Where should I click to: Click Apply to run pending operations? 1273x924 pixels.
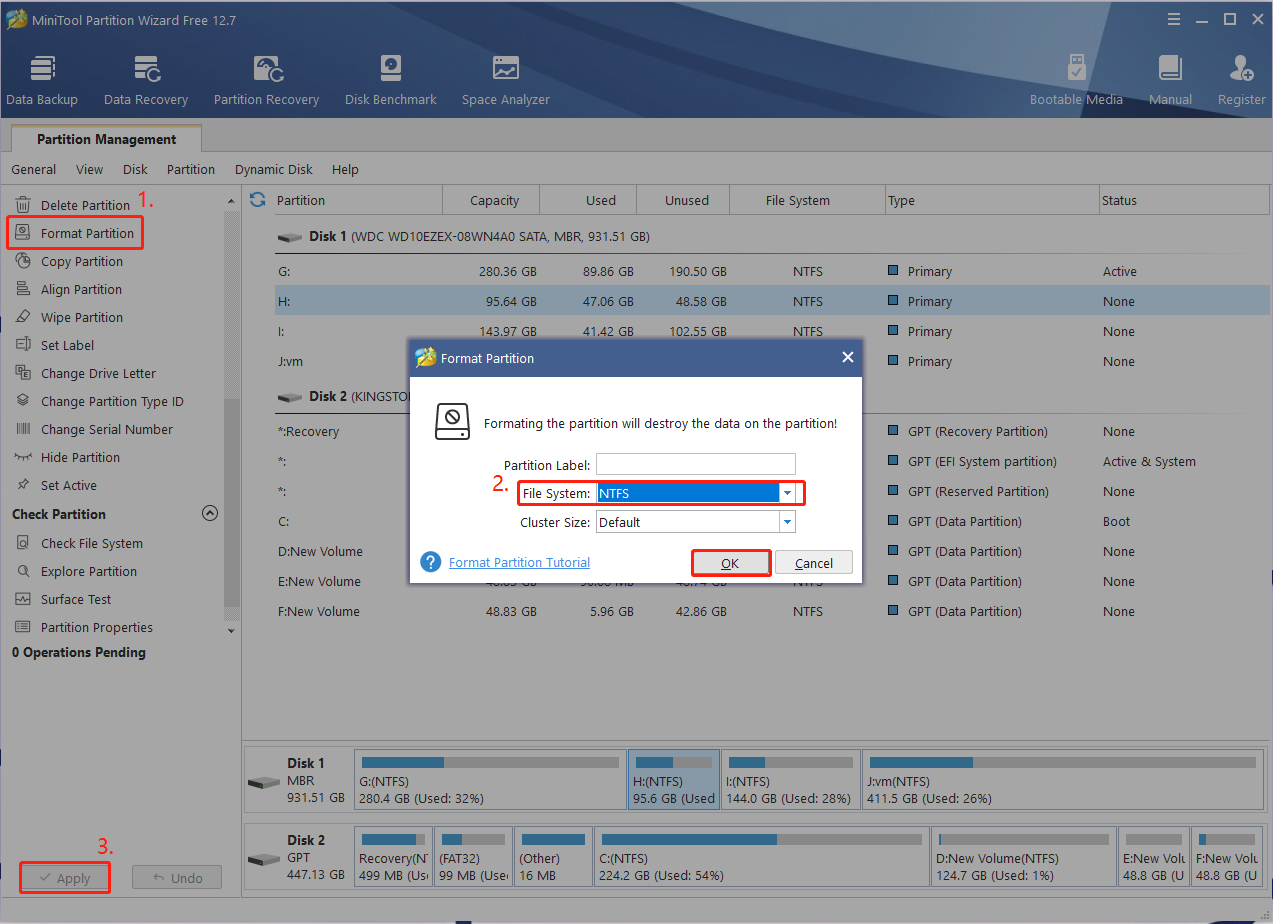click(x=64, y=877)
